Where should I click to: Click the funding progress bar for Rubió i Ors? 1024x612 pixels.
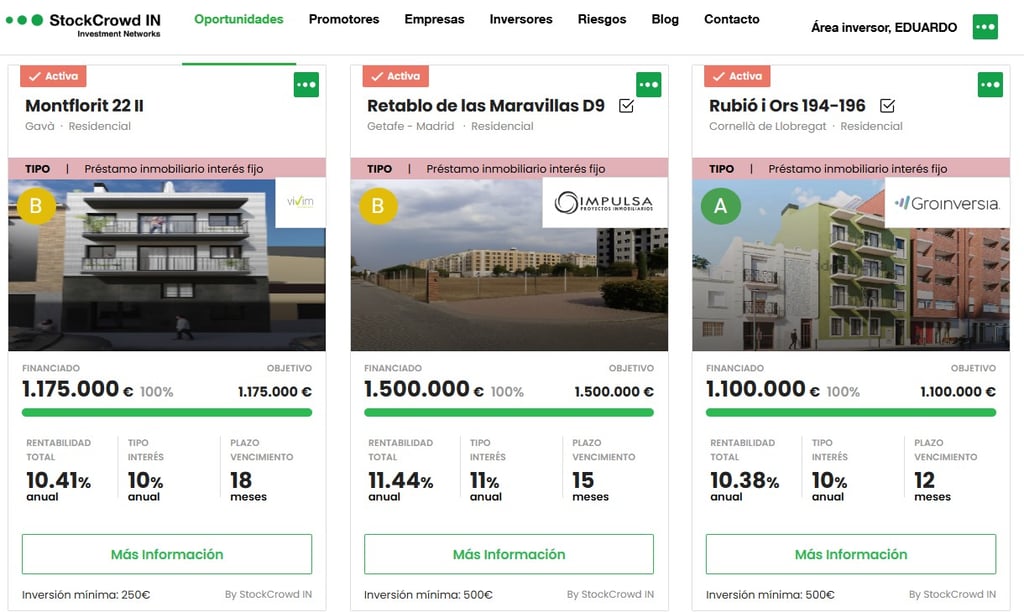point(851,412)
